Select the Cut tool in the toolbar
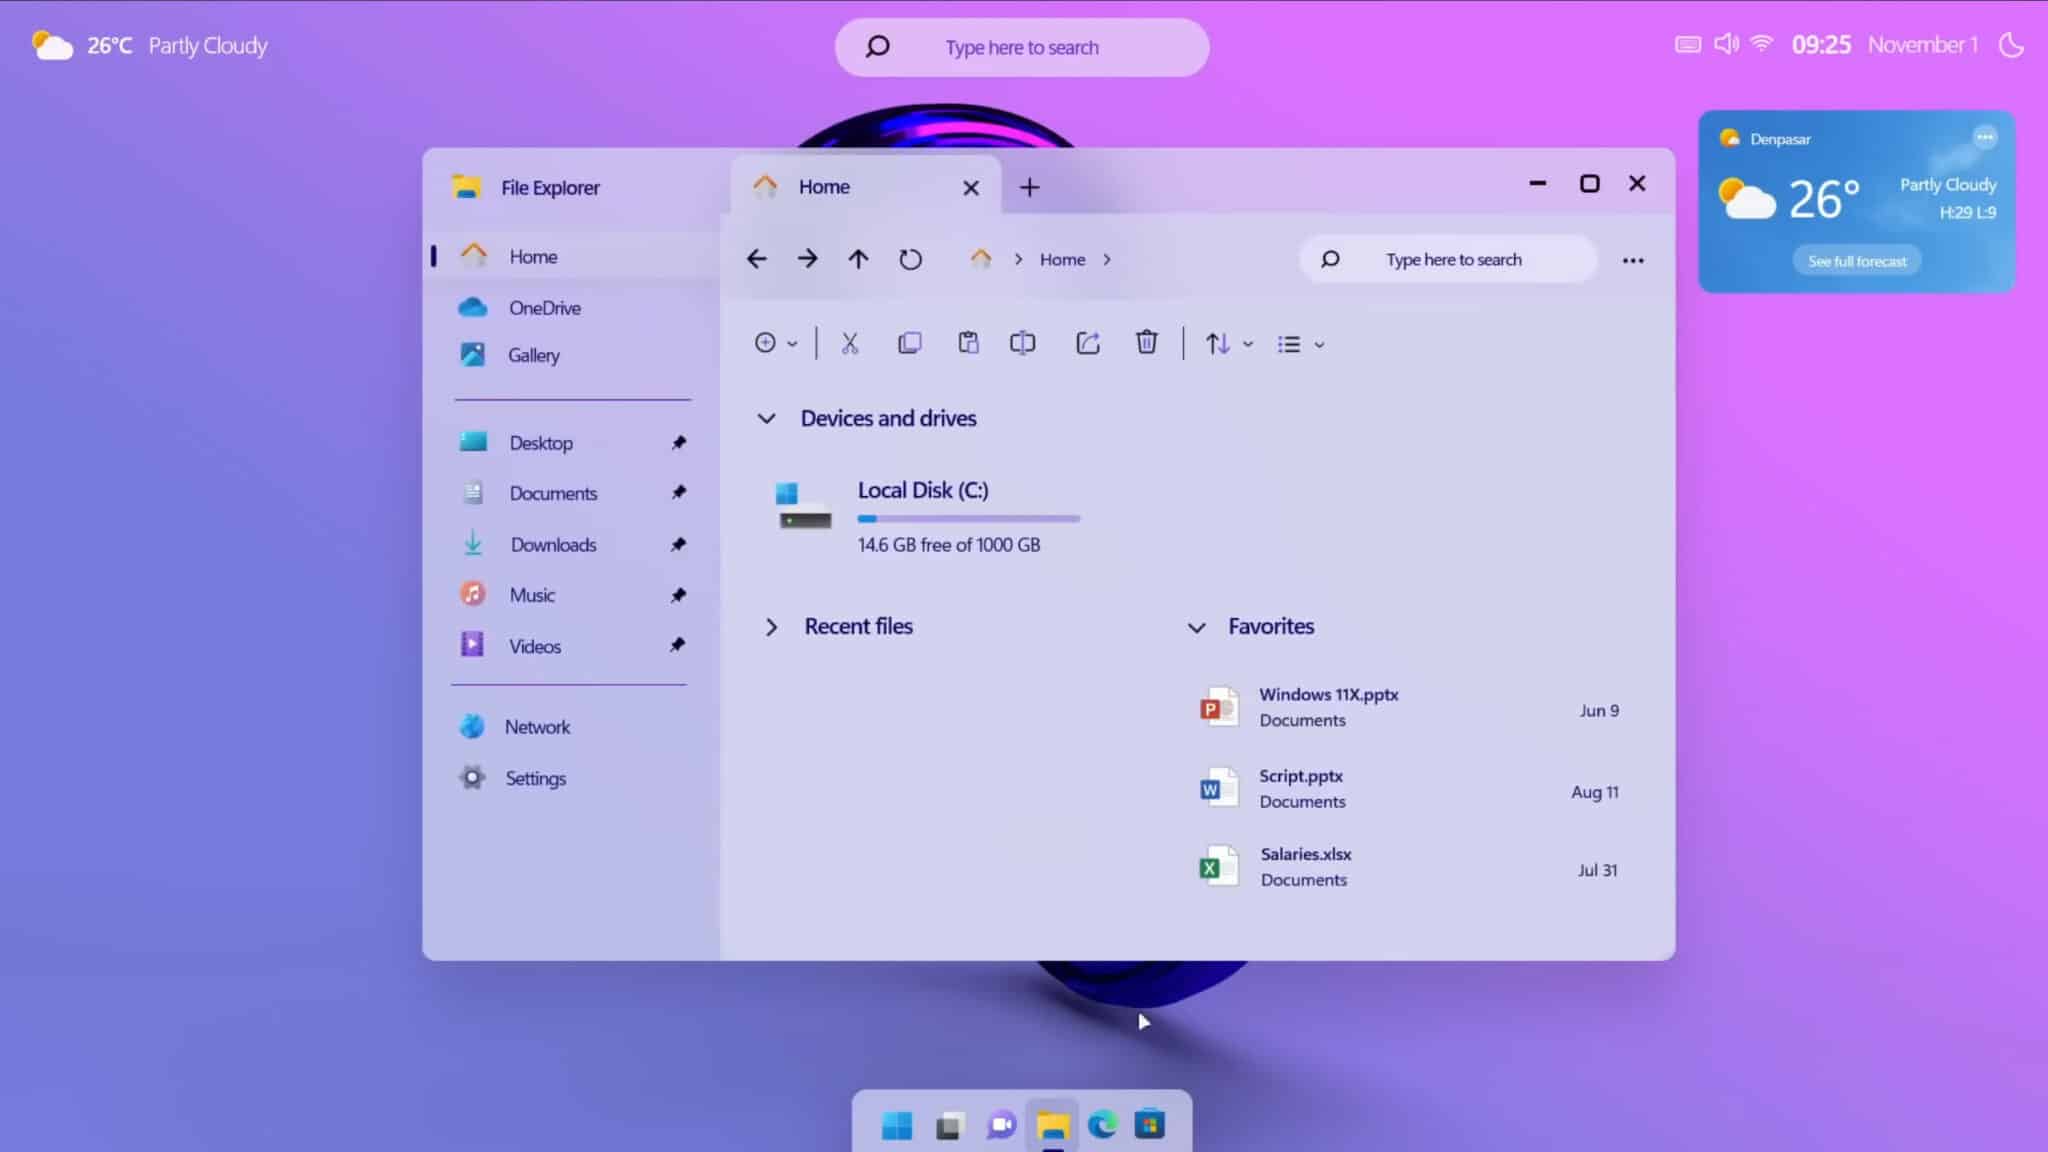The image size is (2048, 1152). coord(849,343)
